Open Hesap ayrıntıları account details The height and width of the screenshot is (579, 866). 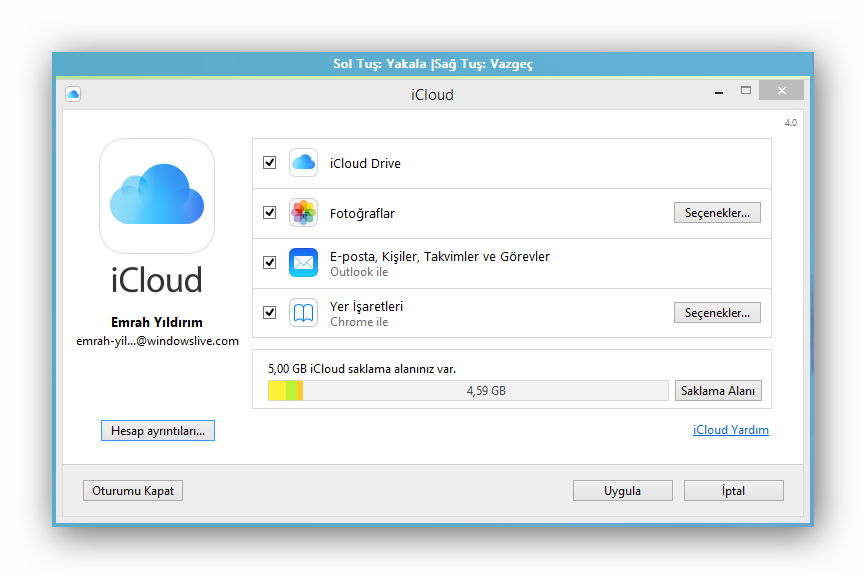pos(158,431)
